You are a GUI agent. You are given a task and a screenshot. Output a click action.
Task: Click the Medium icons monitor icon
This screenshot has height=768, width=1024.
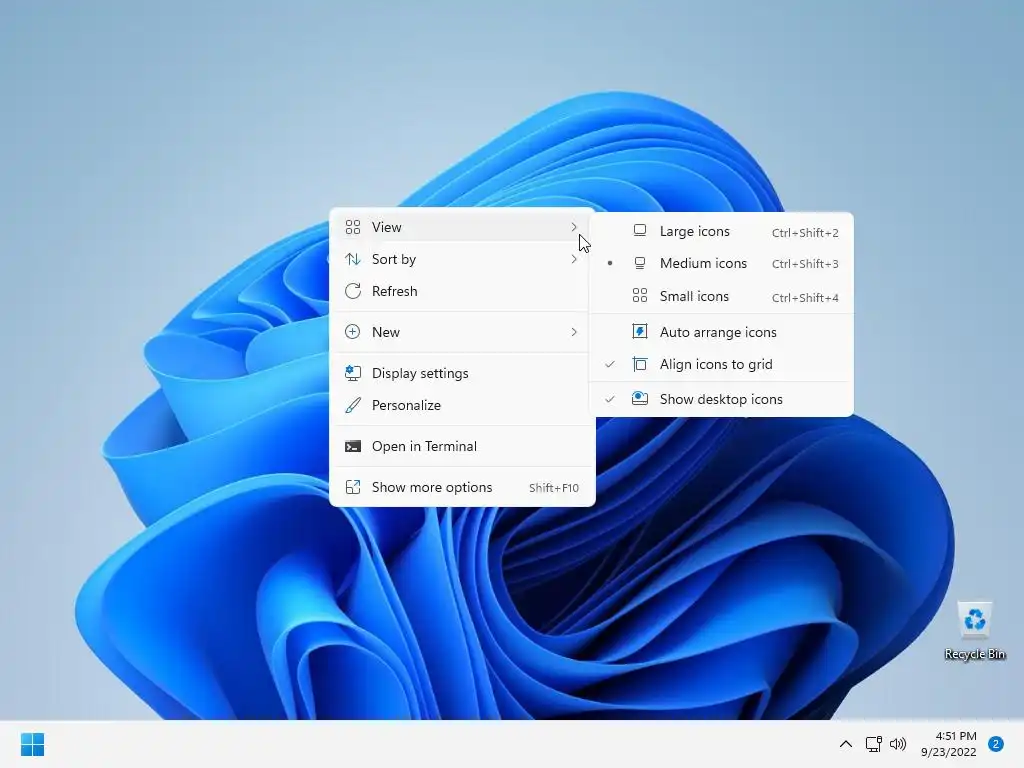640,263
